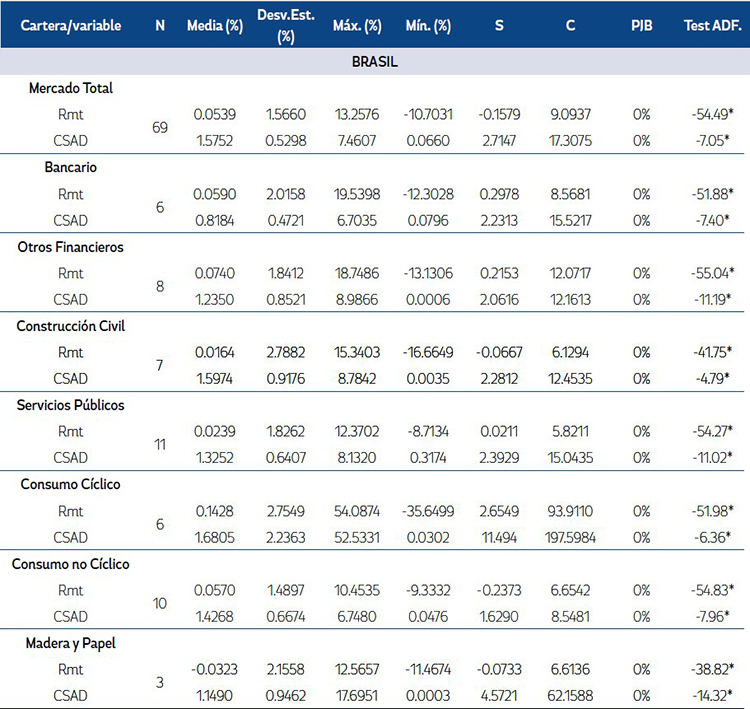Screen dimensions: 750x709
Task: Click the Cartera/variable column header
Action: [x=72, y=26]
